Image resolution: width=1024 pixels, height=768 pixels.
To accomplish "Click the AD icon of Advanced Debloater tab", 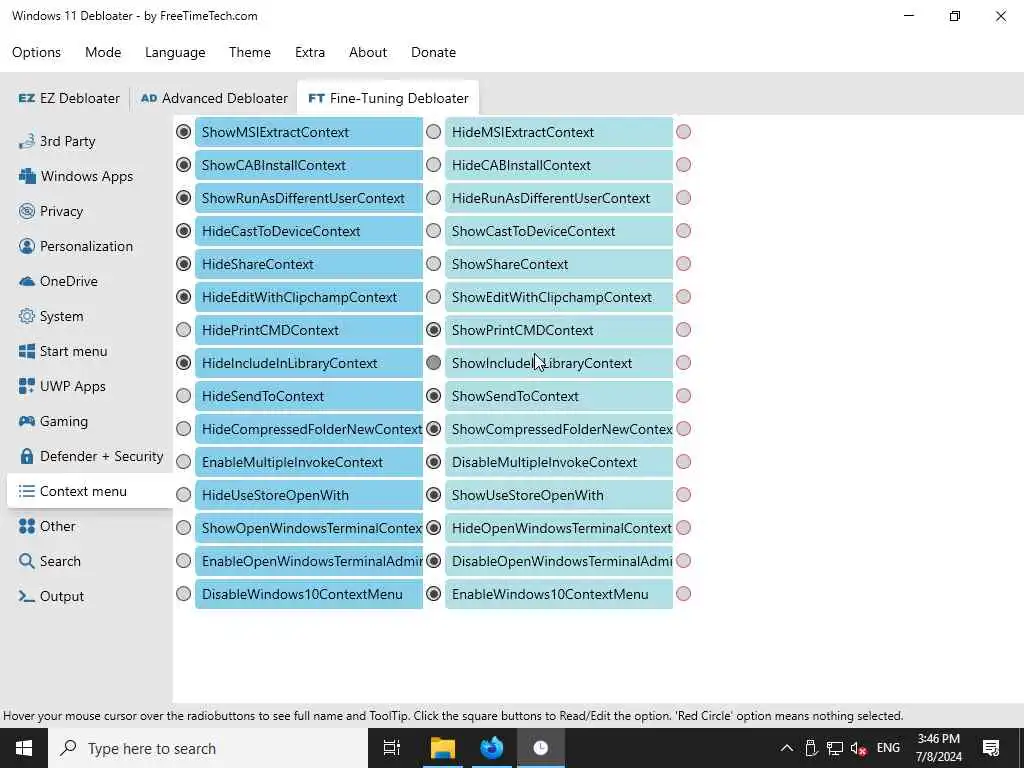I will click(149, 98).
